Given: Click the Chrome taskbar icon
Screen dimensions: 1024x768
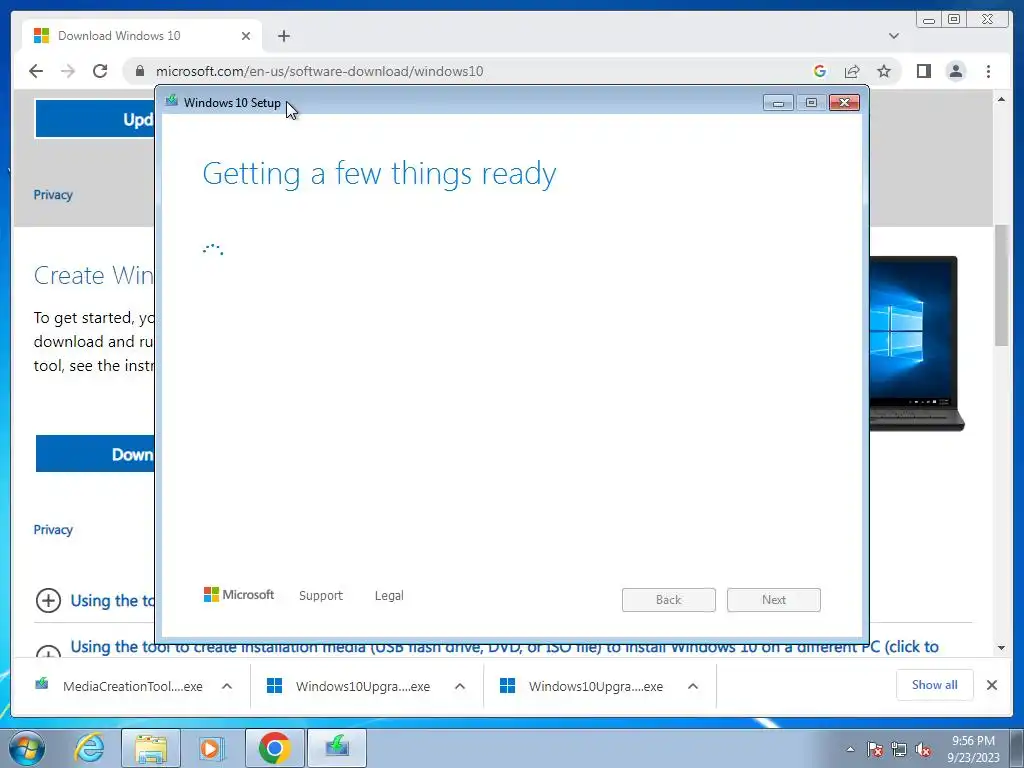Looking at the screenshot, I should 274,748.
